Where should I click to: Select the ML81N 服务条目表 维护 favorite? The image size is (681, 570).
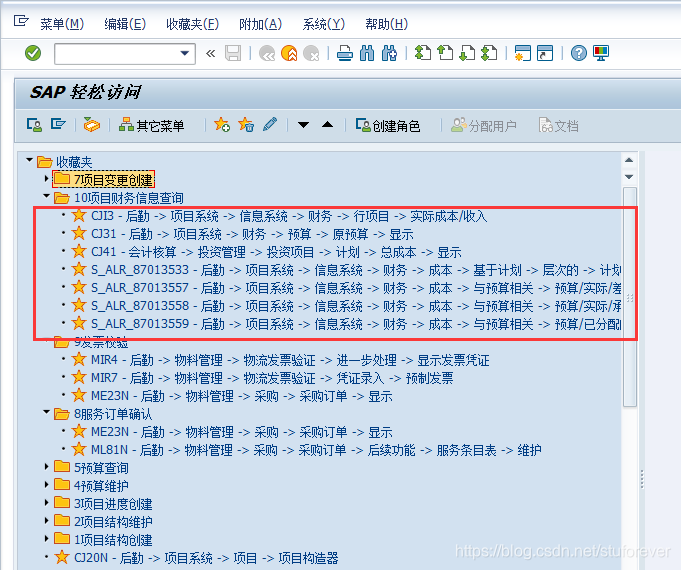(307, 450)
